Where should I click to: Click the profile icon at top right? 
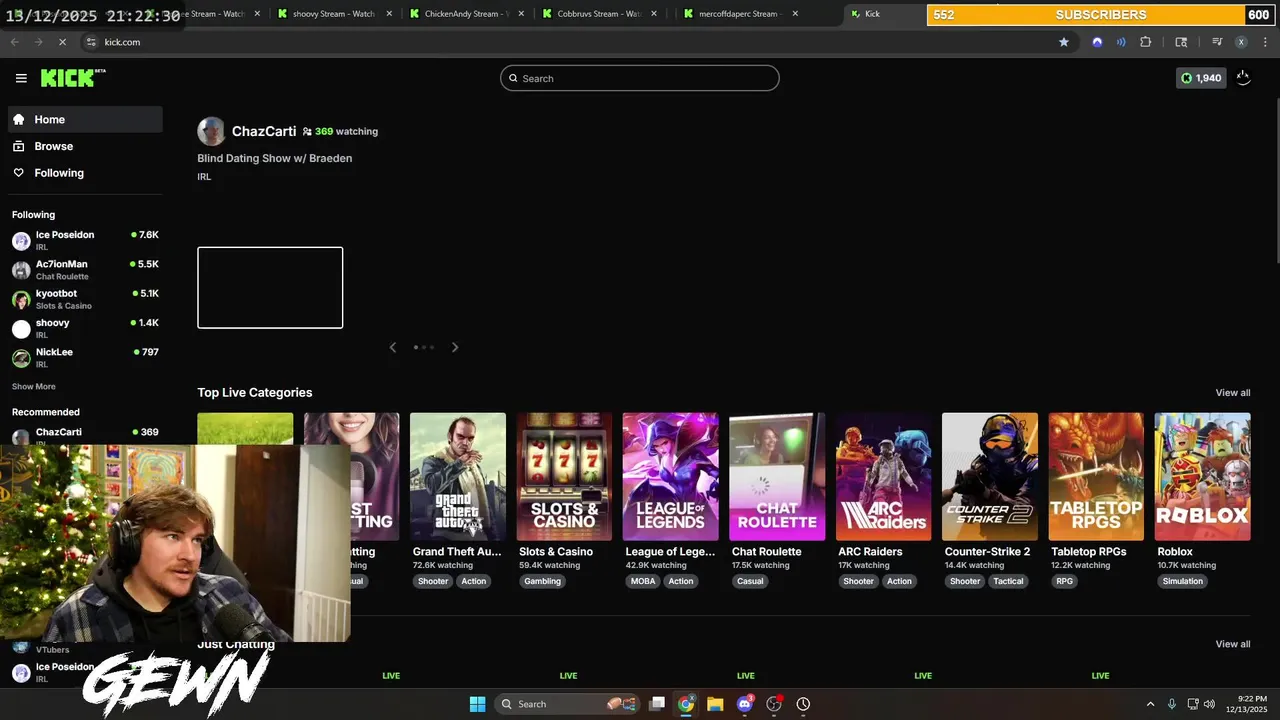coord(1243,78)
